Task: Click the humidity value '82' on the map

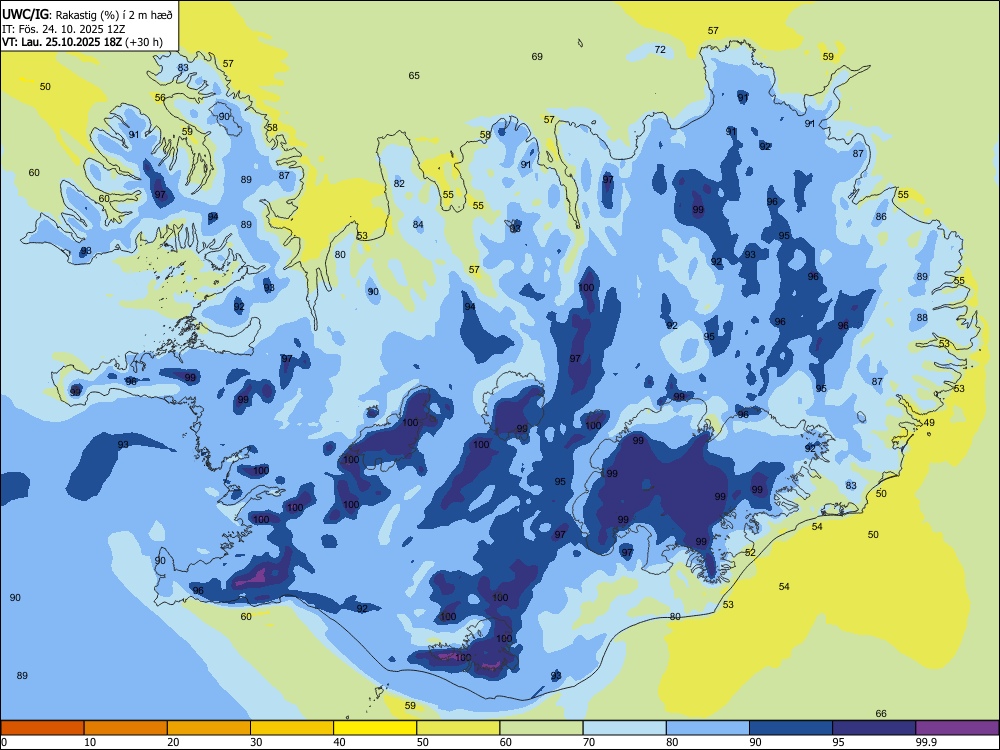Action: point(399,184)
